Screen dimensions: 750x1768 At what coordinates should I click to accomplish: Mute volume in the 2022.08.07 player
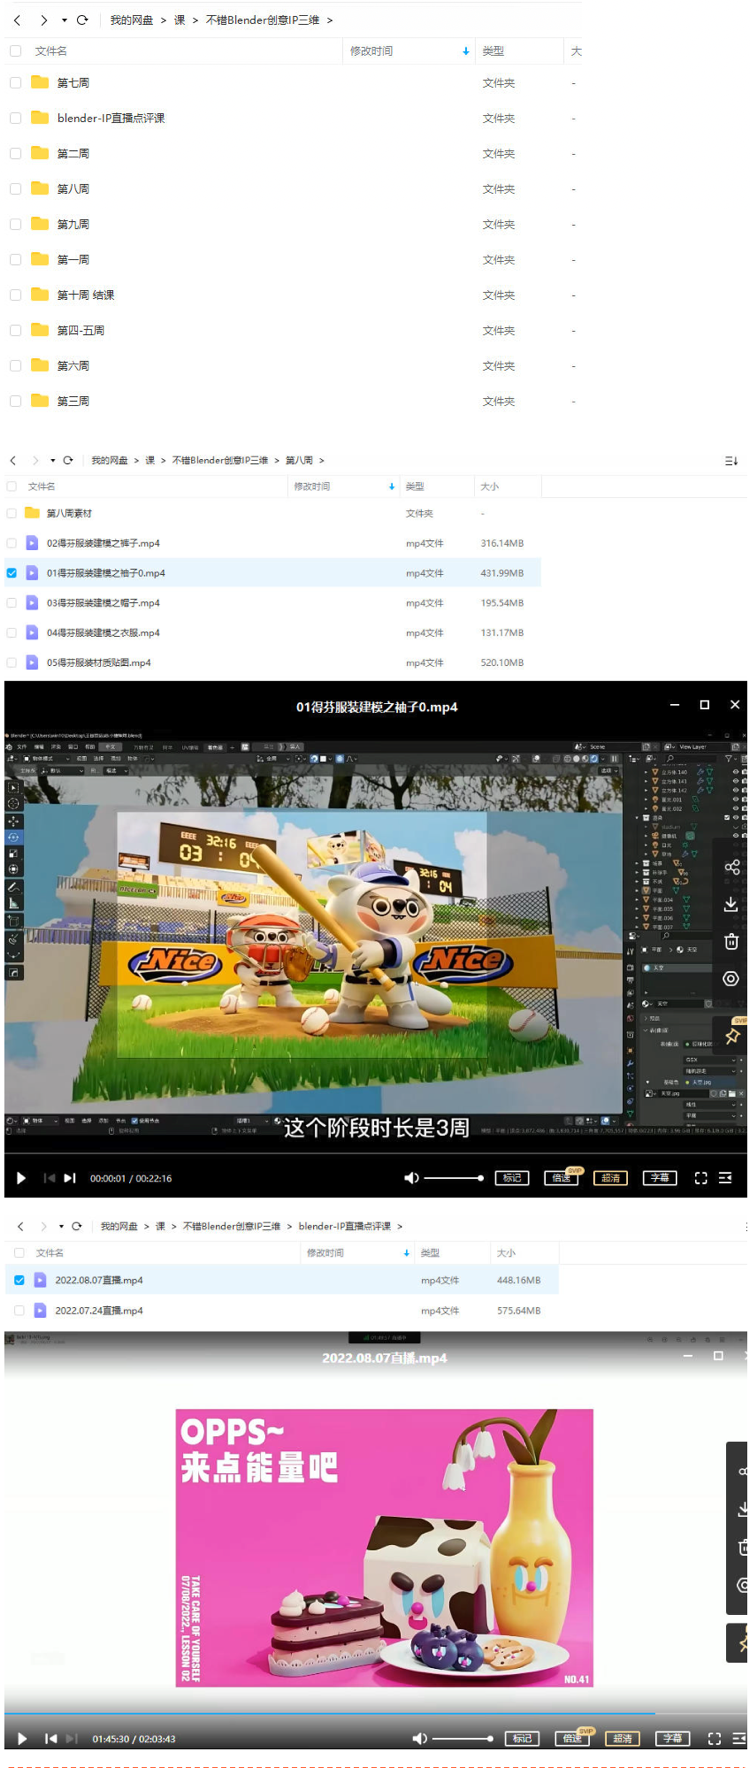point(420,1739)
